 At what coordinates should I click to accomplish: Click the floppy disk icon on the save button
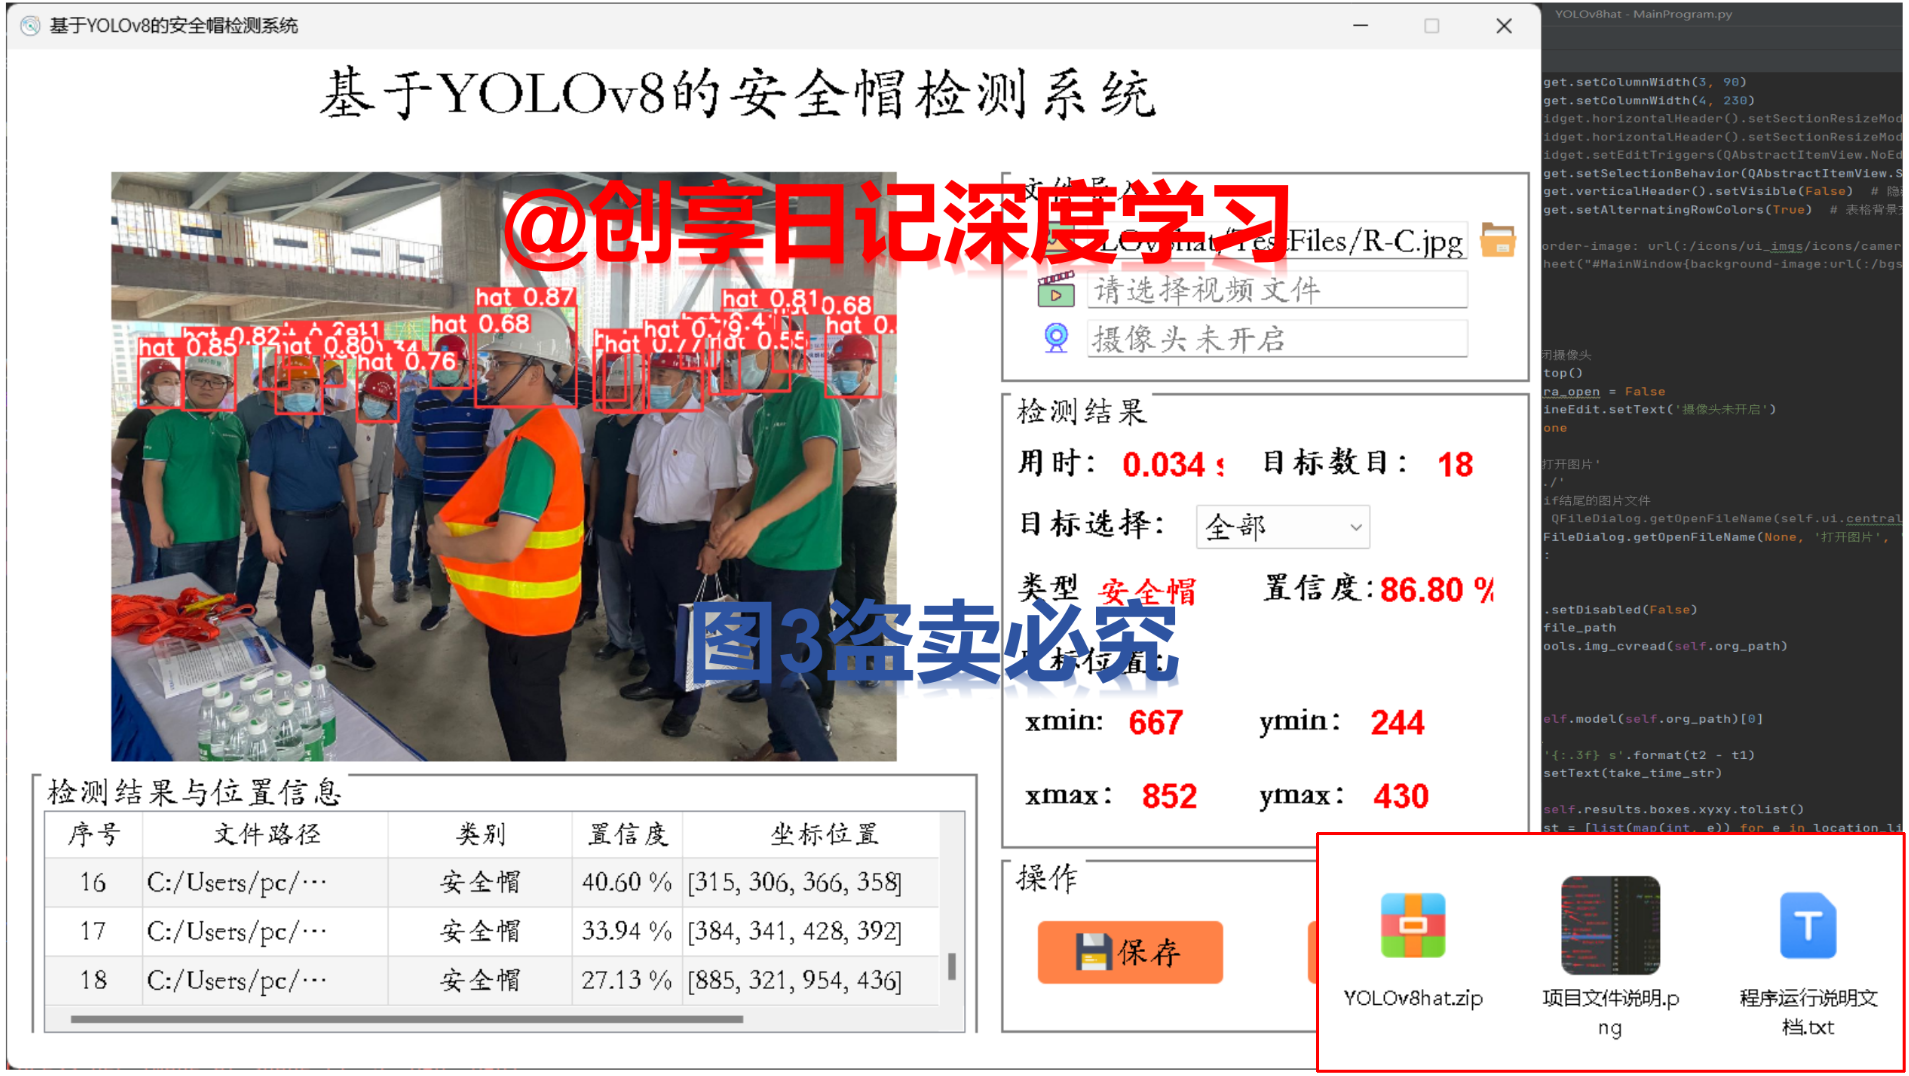1095,952
